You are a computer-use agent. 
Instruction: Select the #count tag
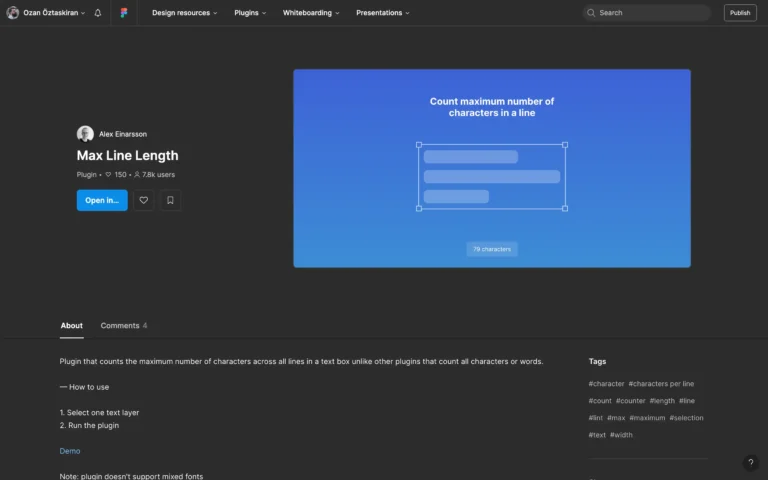[x=600, y=401]
